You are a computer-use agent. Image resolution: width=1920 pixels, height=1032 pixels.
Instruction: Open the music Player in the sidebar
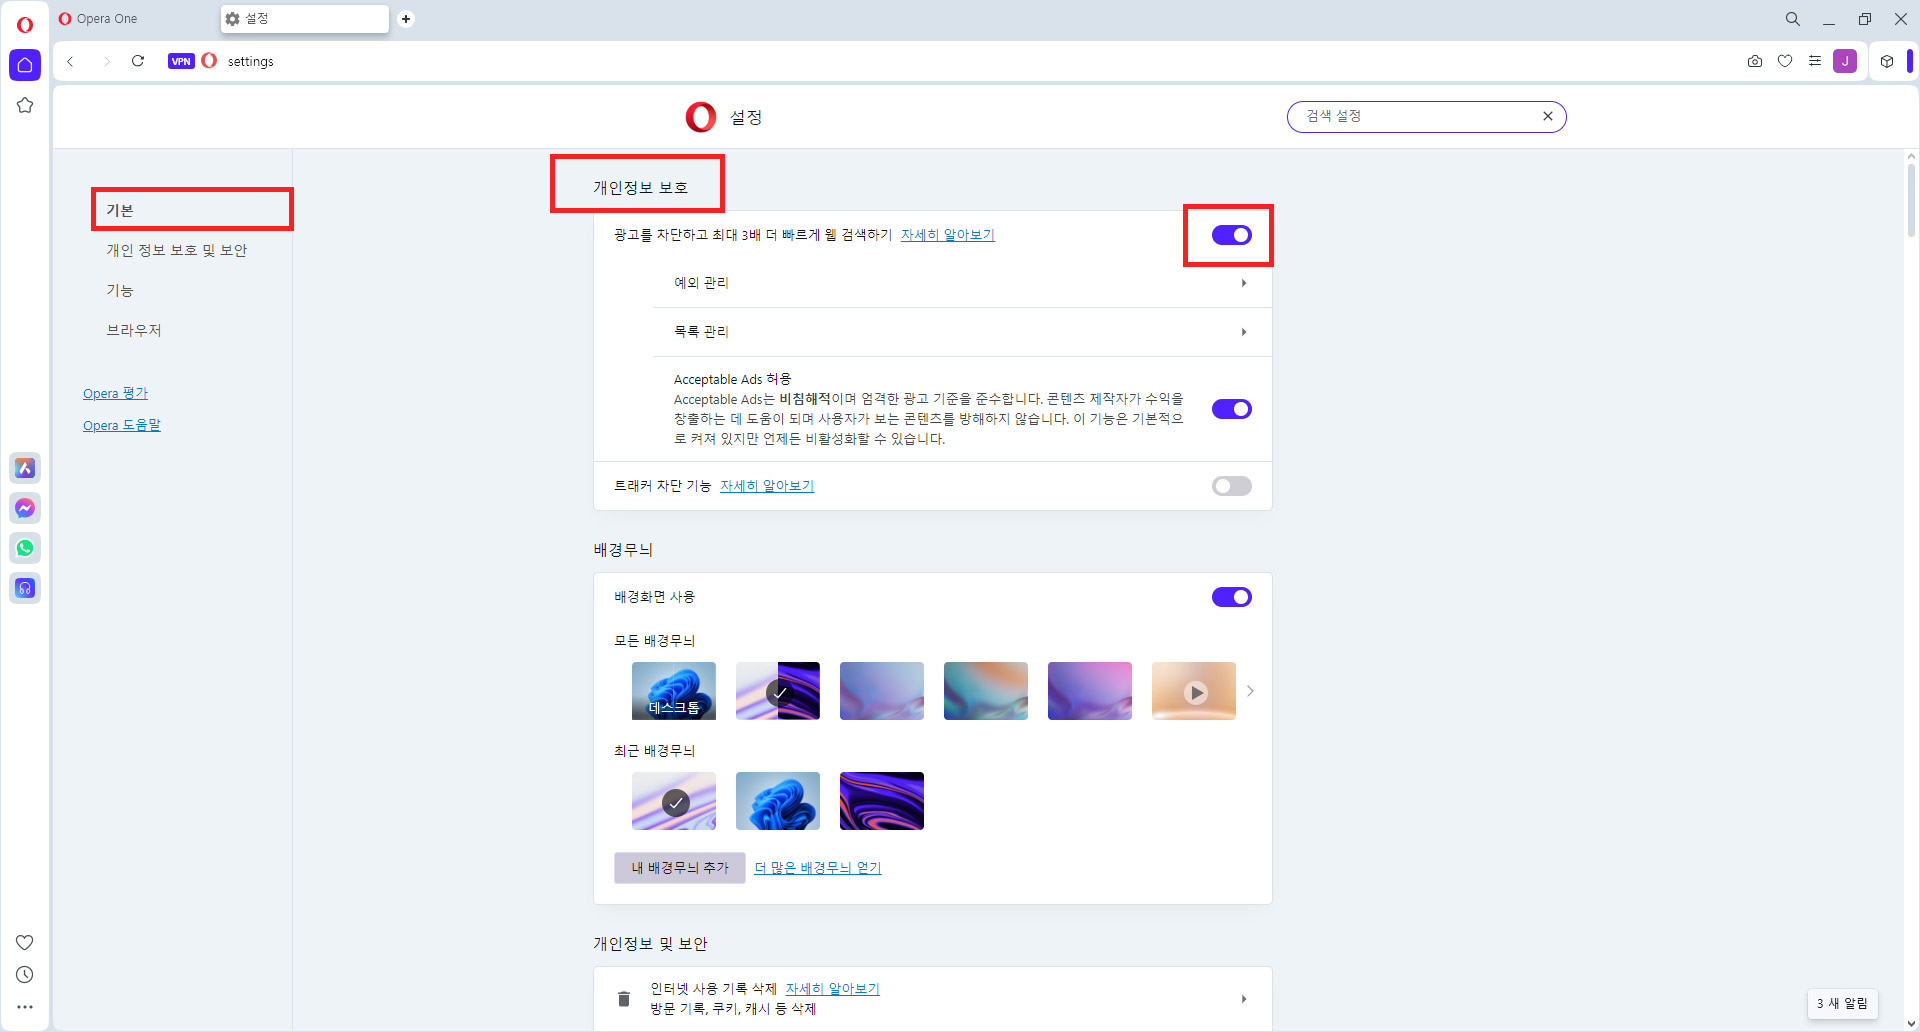coord(24,588)
